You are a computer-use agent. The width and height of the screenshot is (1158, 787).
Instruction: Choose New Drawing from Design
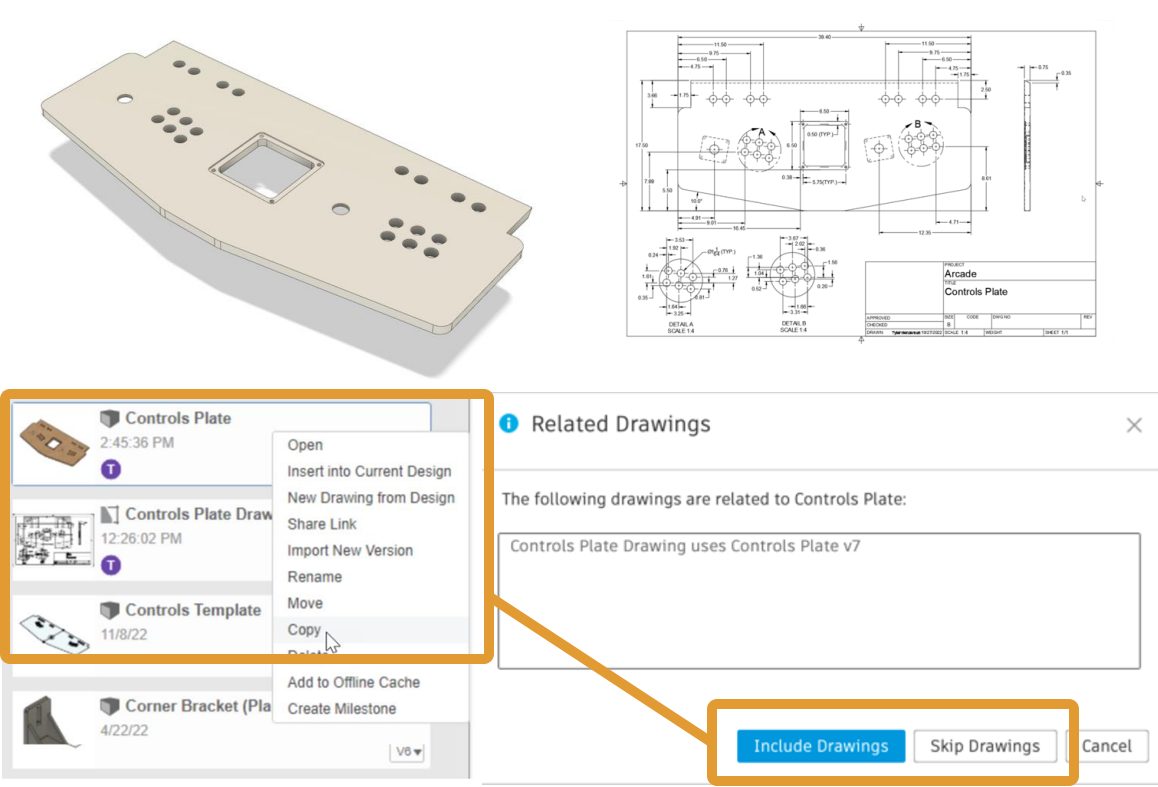[371, 498]
